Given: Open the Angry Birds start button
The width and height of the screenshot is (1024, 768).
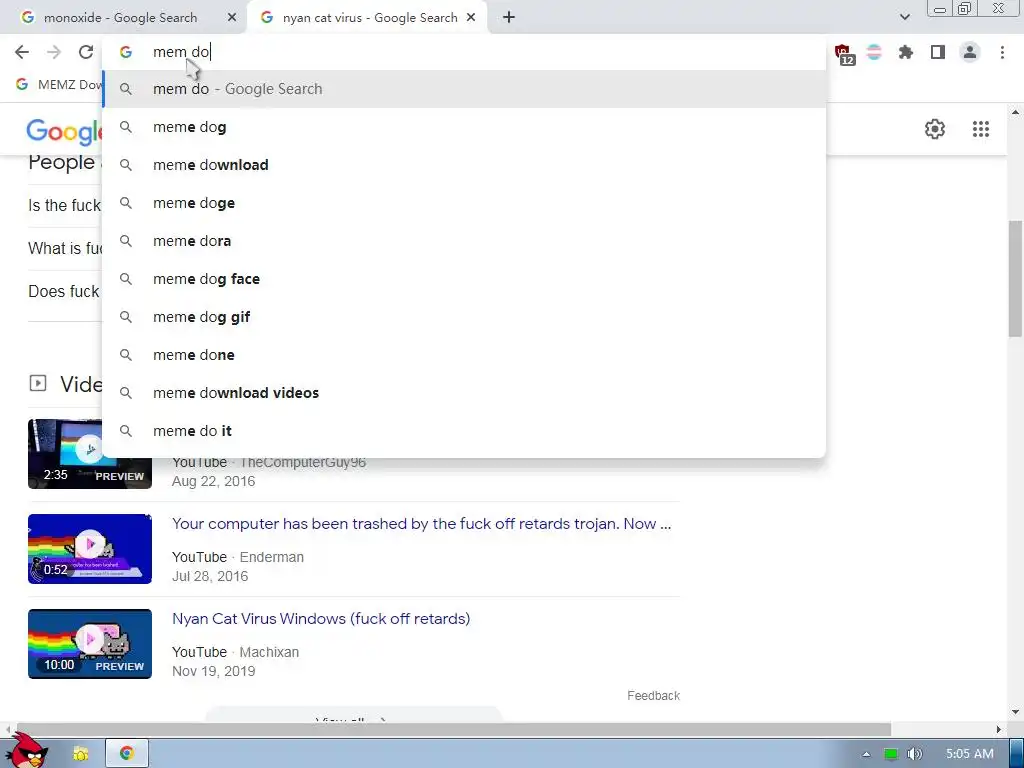Looking at the screenshot, I should (27, 751).
